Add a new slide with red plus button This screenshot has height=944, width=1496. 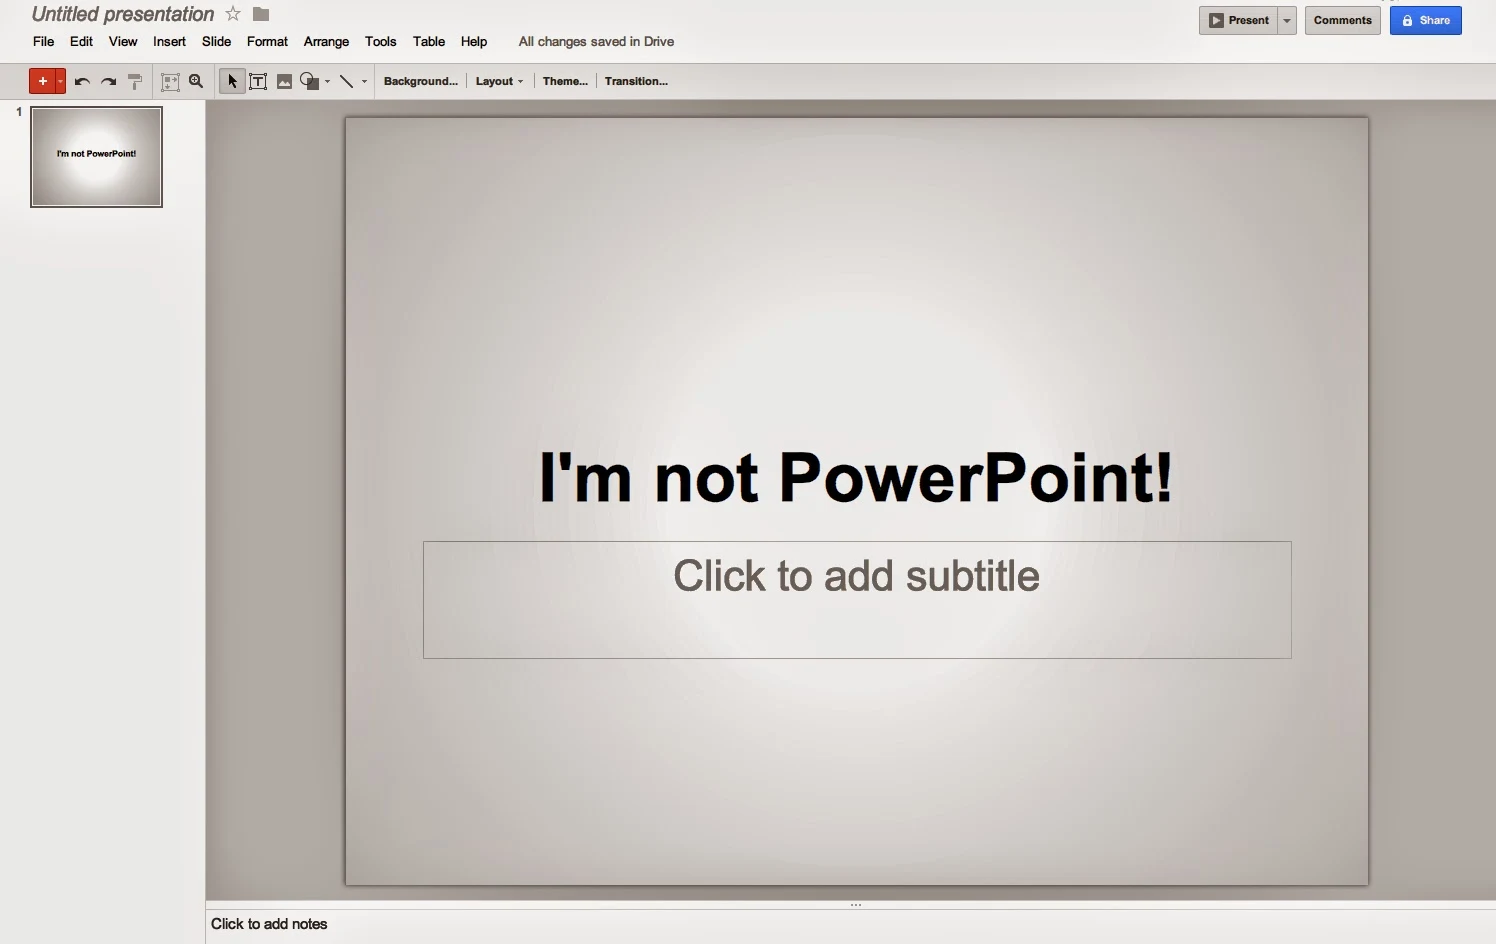pyautogui.click(x=42, y=81)
